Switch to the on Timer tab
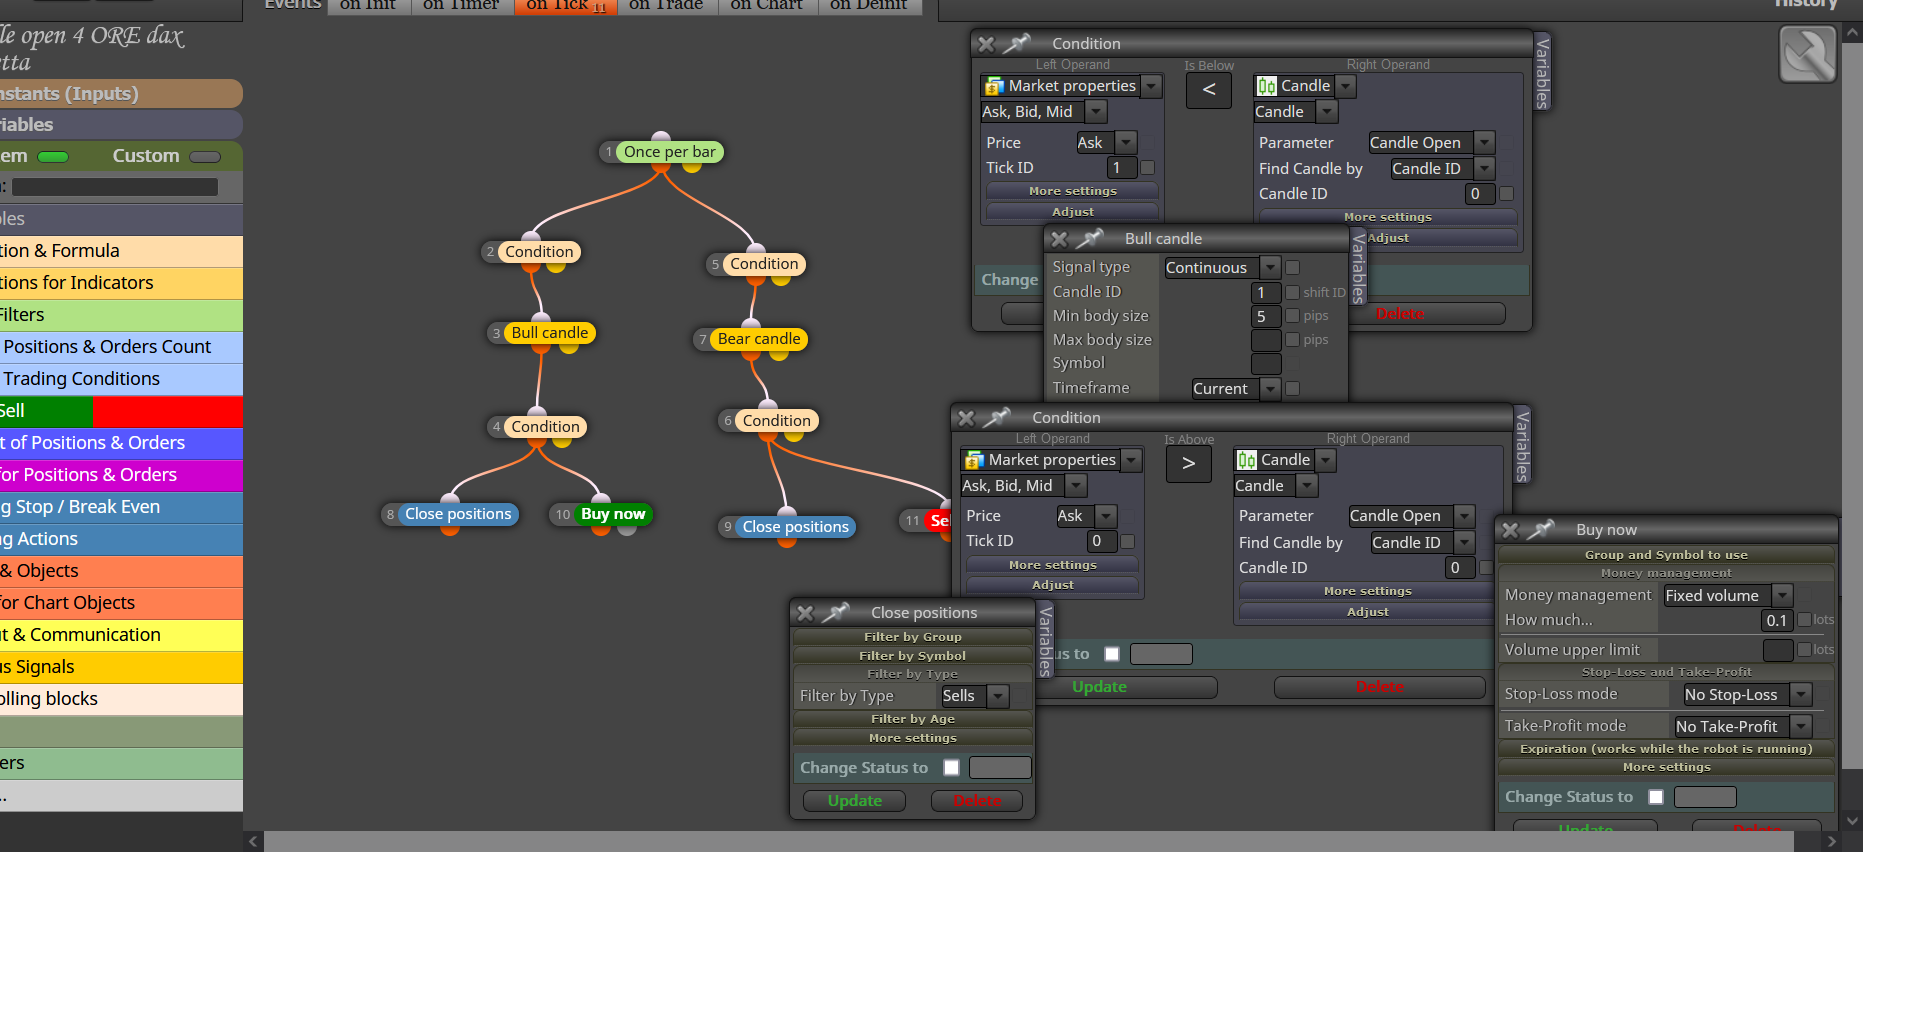Viewport: 1920px width, 1030px height. (461, 6)
